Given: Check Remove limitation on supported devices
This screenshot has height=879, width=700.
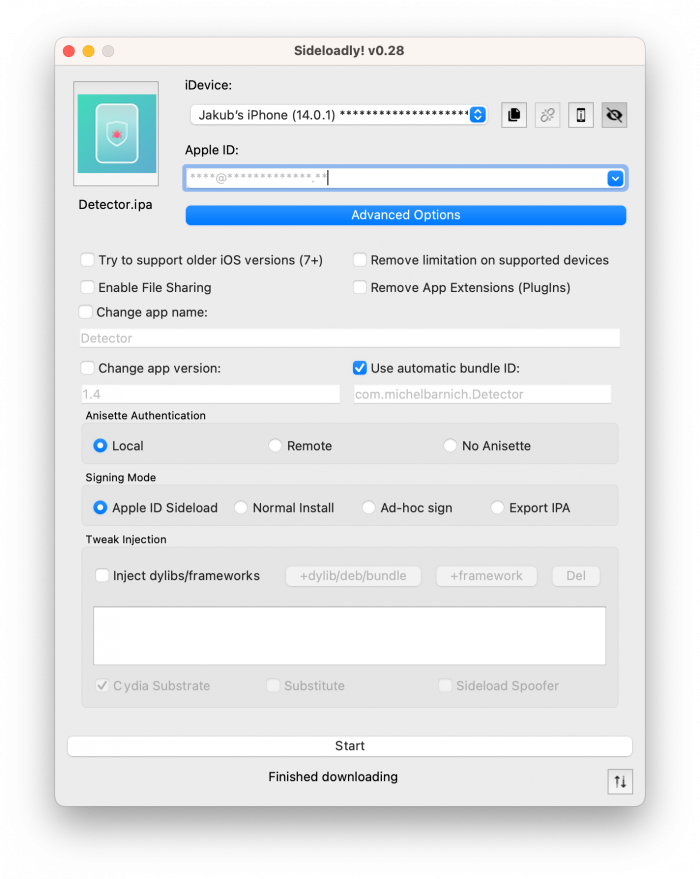Looking at the screenshot, I should tap(360, 260).
